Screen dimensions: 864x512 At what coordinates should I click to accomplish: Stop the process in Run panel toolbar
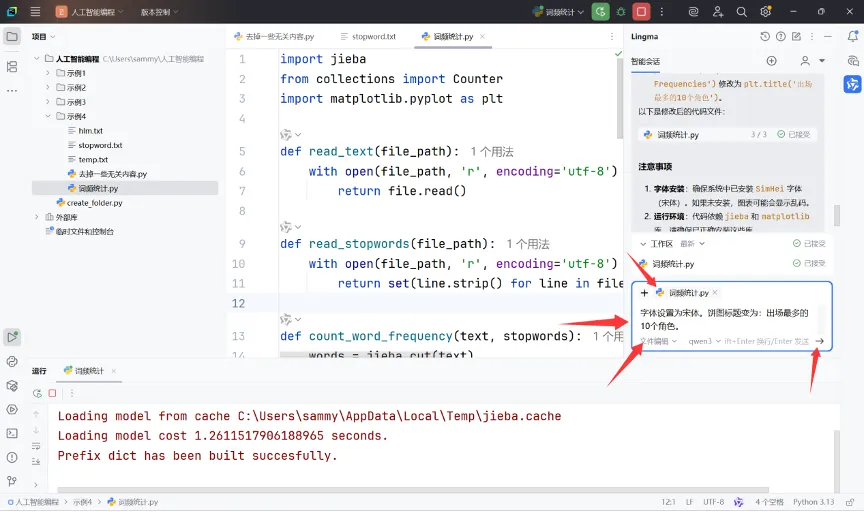52,393
